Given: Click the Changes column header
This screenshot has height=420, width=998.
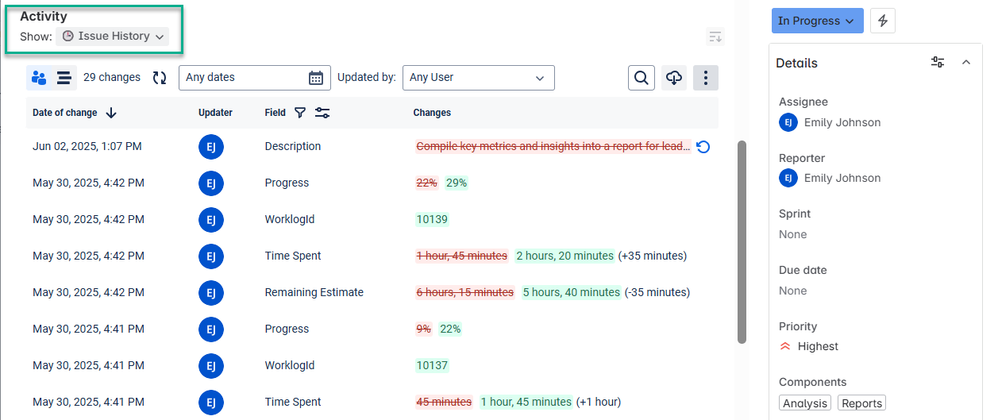Looking at the screenshot, I should click(x=432, y=113).
